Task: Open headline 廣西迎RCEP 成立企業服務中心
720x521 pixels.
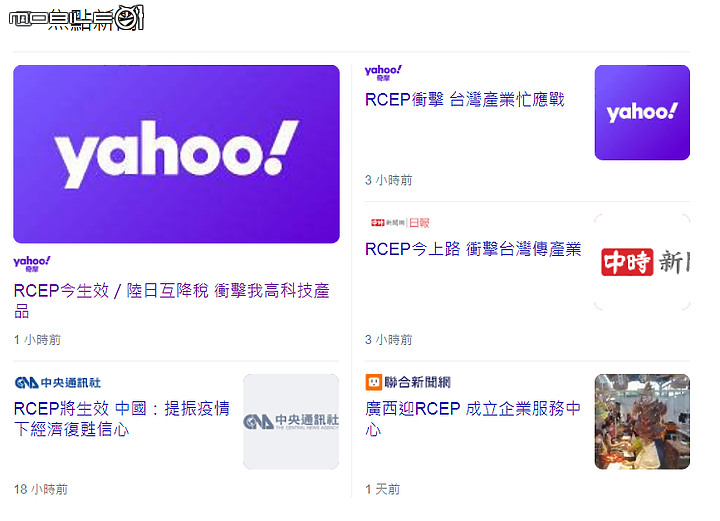Action: tap(473, 419)
